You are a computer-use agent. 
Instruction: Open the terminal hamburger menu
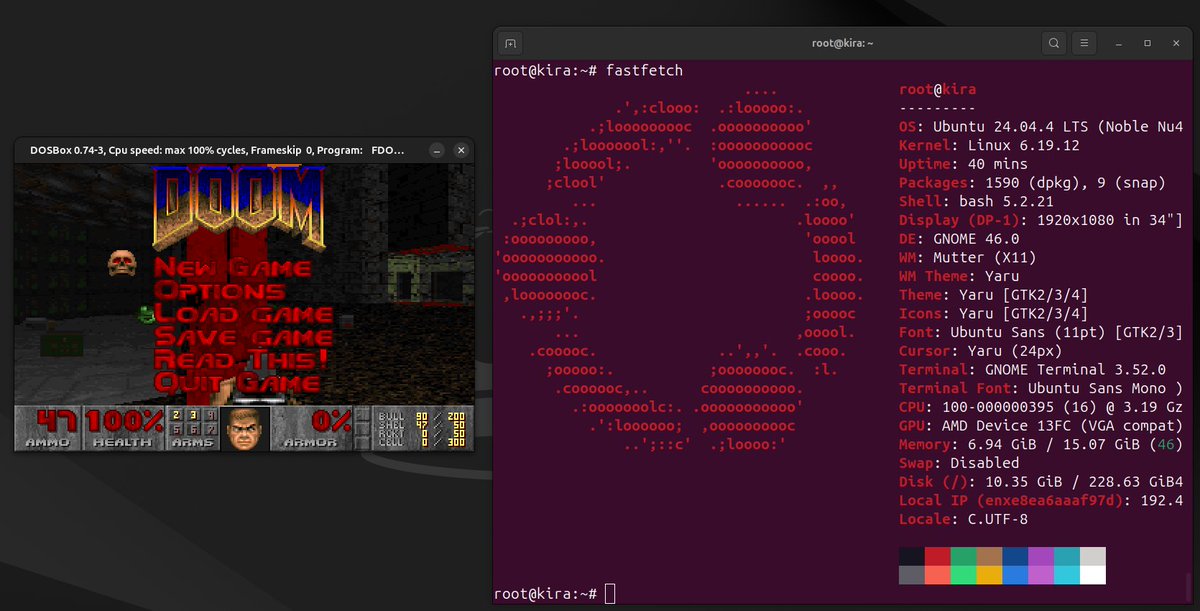(1085, 44)
